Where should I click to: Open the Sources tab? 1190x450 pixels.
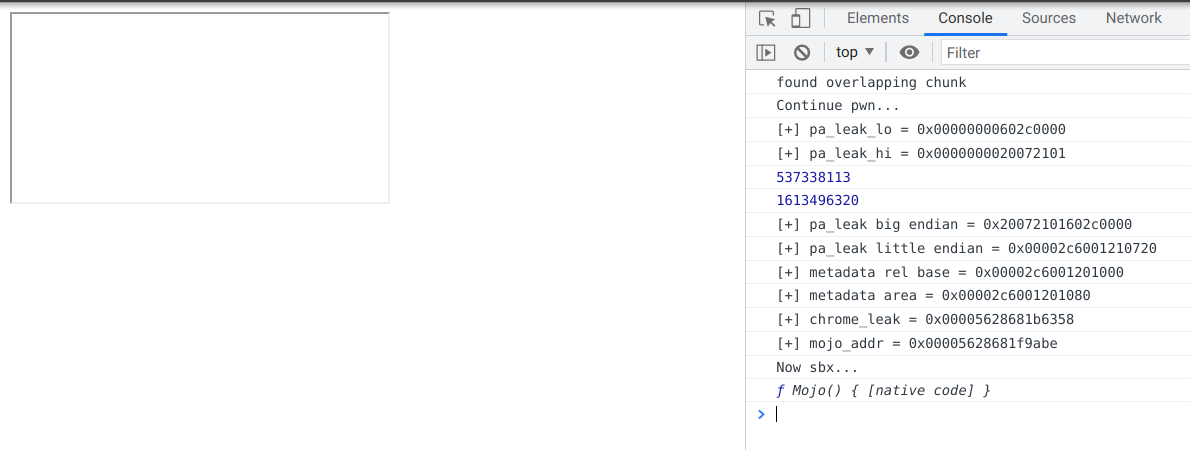1049,18
